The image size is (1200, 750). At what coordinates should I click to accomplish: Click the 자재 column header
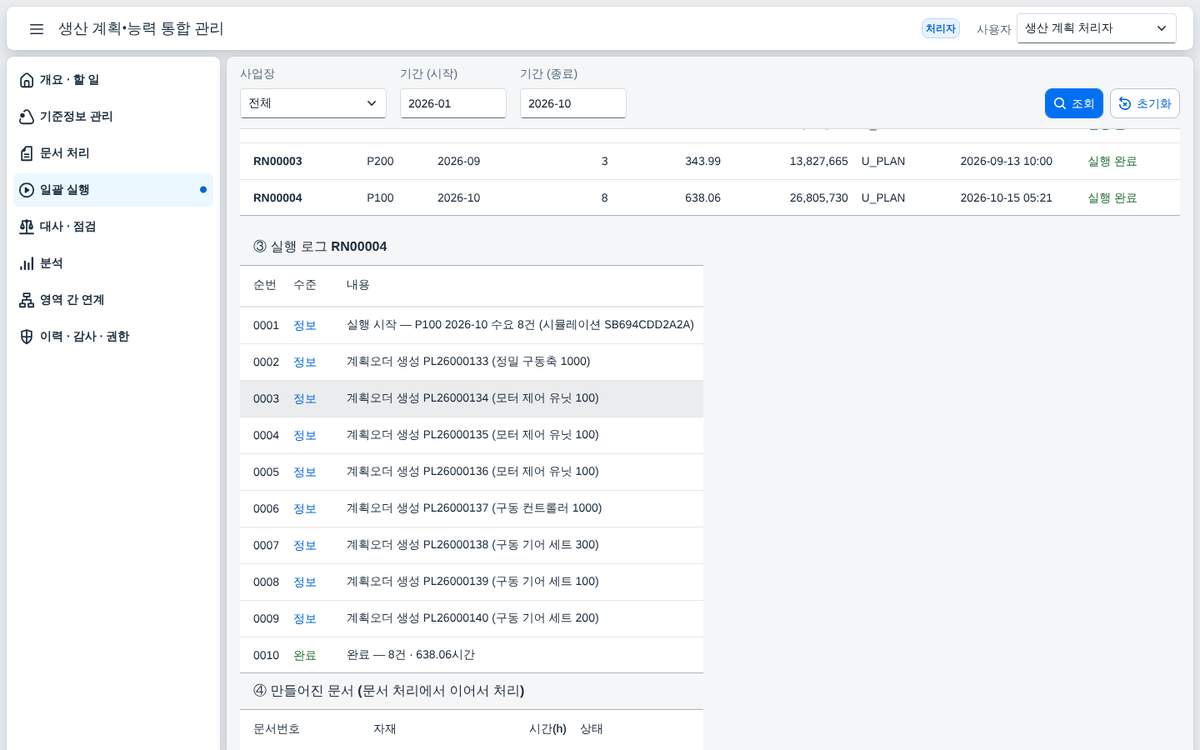click(x=385, y=729)
